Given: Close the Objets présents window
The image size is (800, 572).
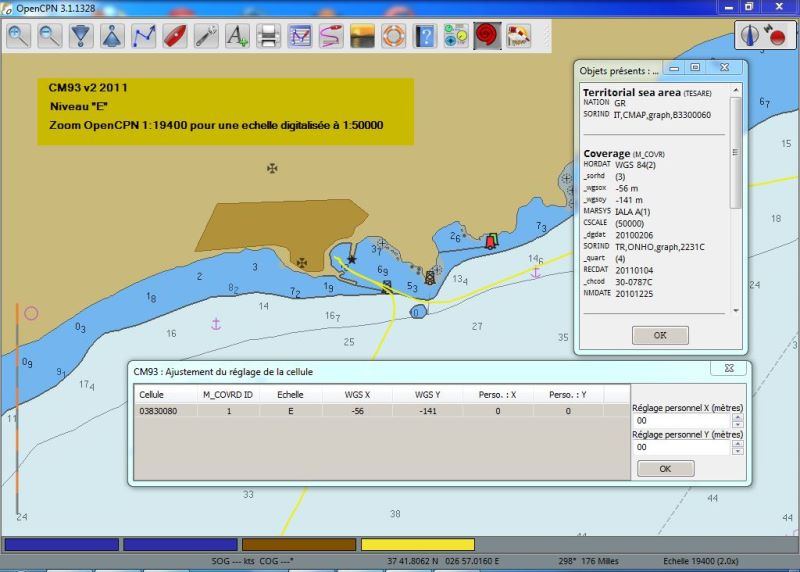Looking at the screenshot, I should click(724, 67).
